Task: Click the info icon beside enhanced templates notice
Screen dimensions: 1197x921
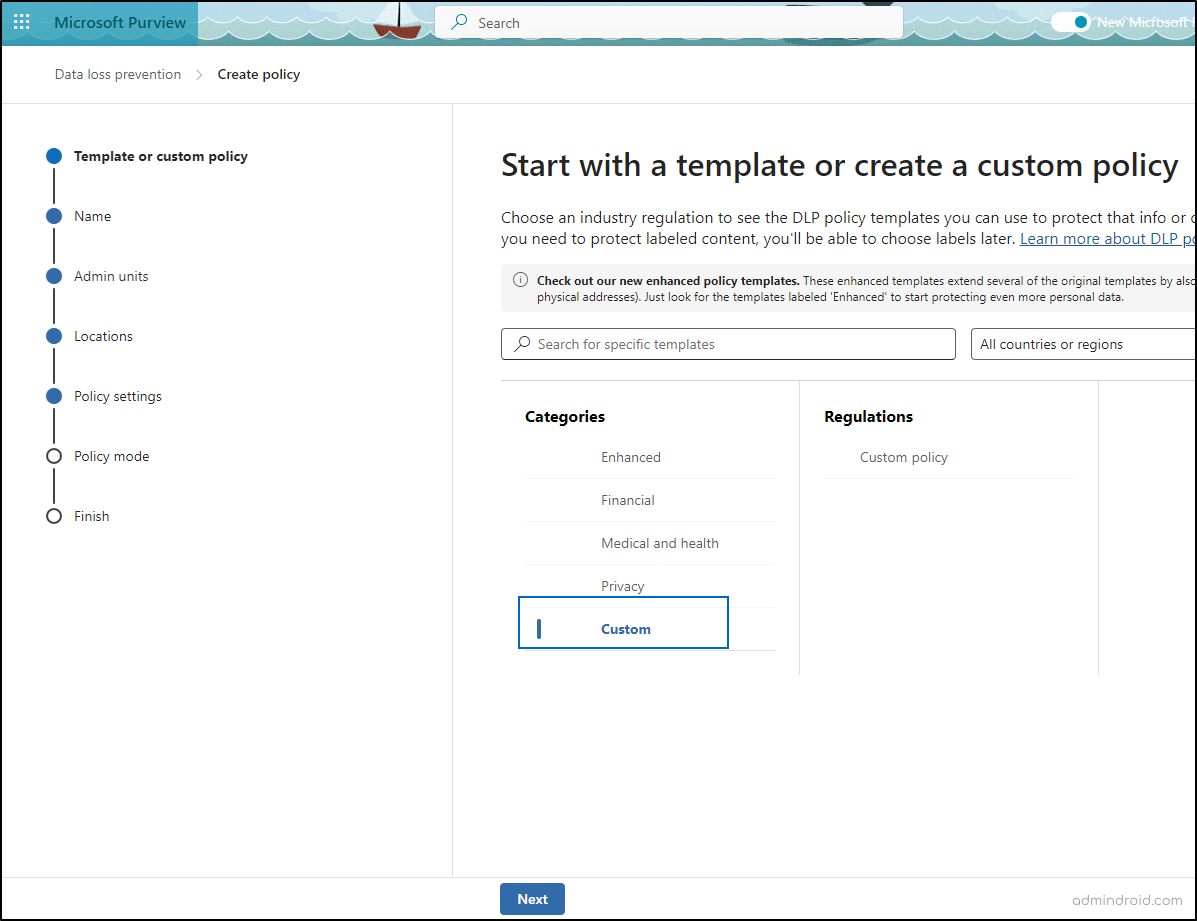Action: (519, 281)
